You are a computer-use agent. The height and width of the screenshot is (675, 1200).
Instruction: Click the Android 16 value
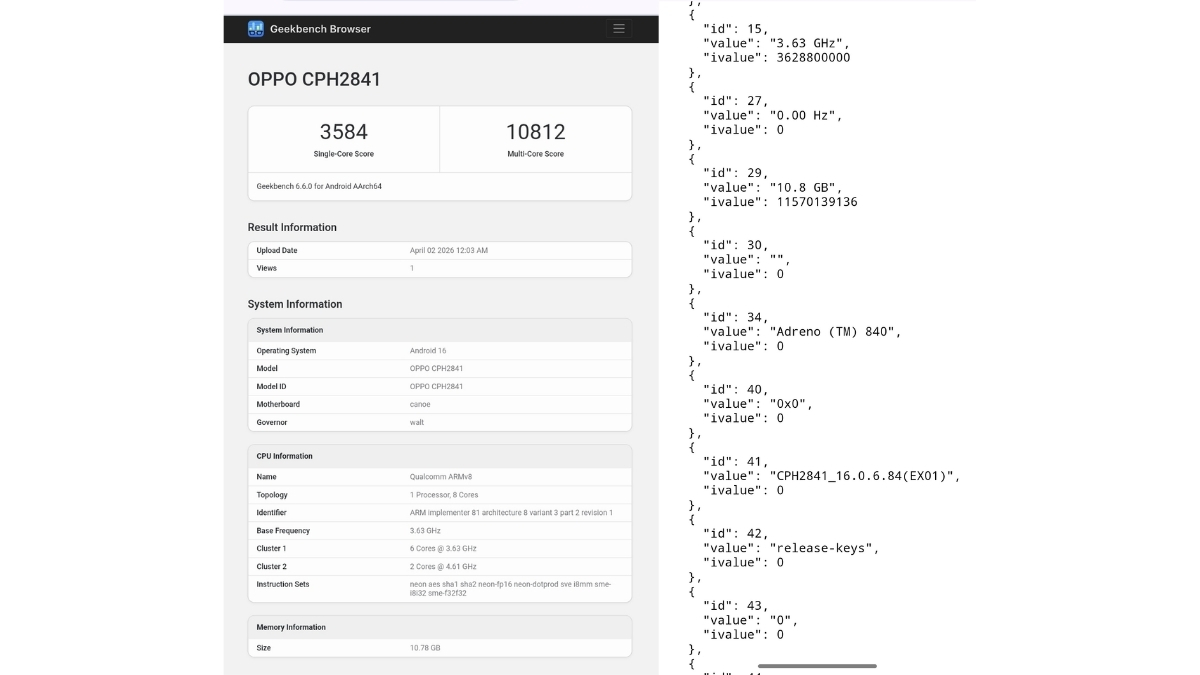(x=428, y=351)
